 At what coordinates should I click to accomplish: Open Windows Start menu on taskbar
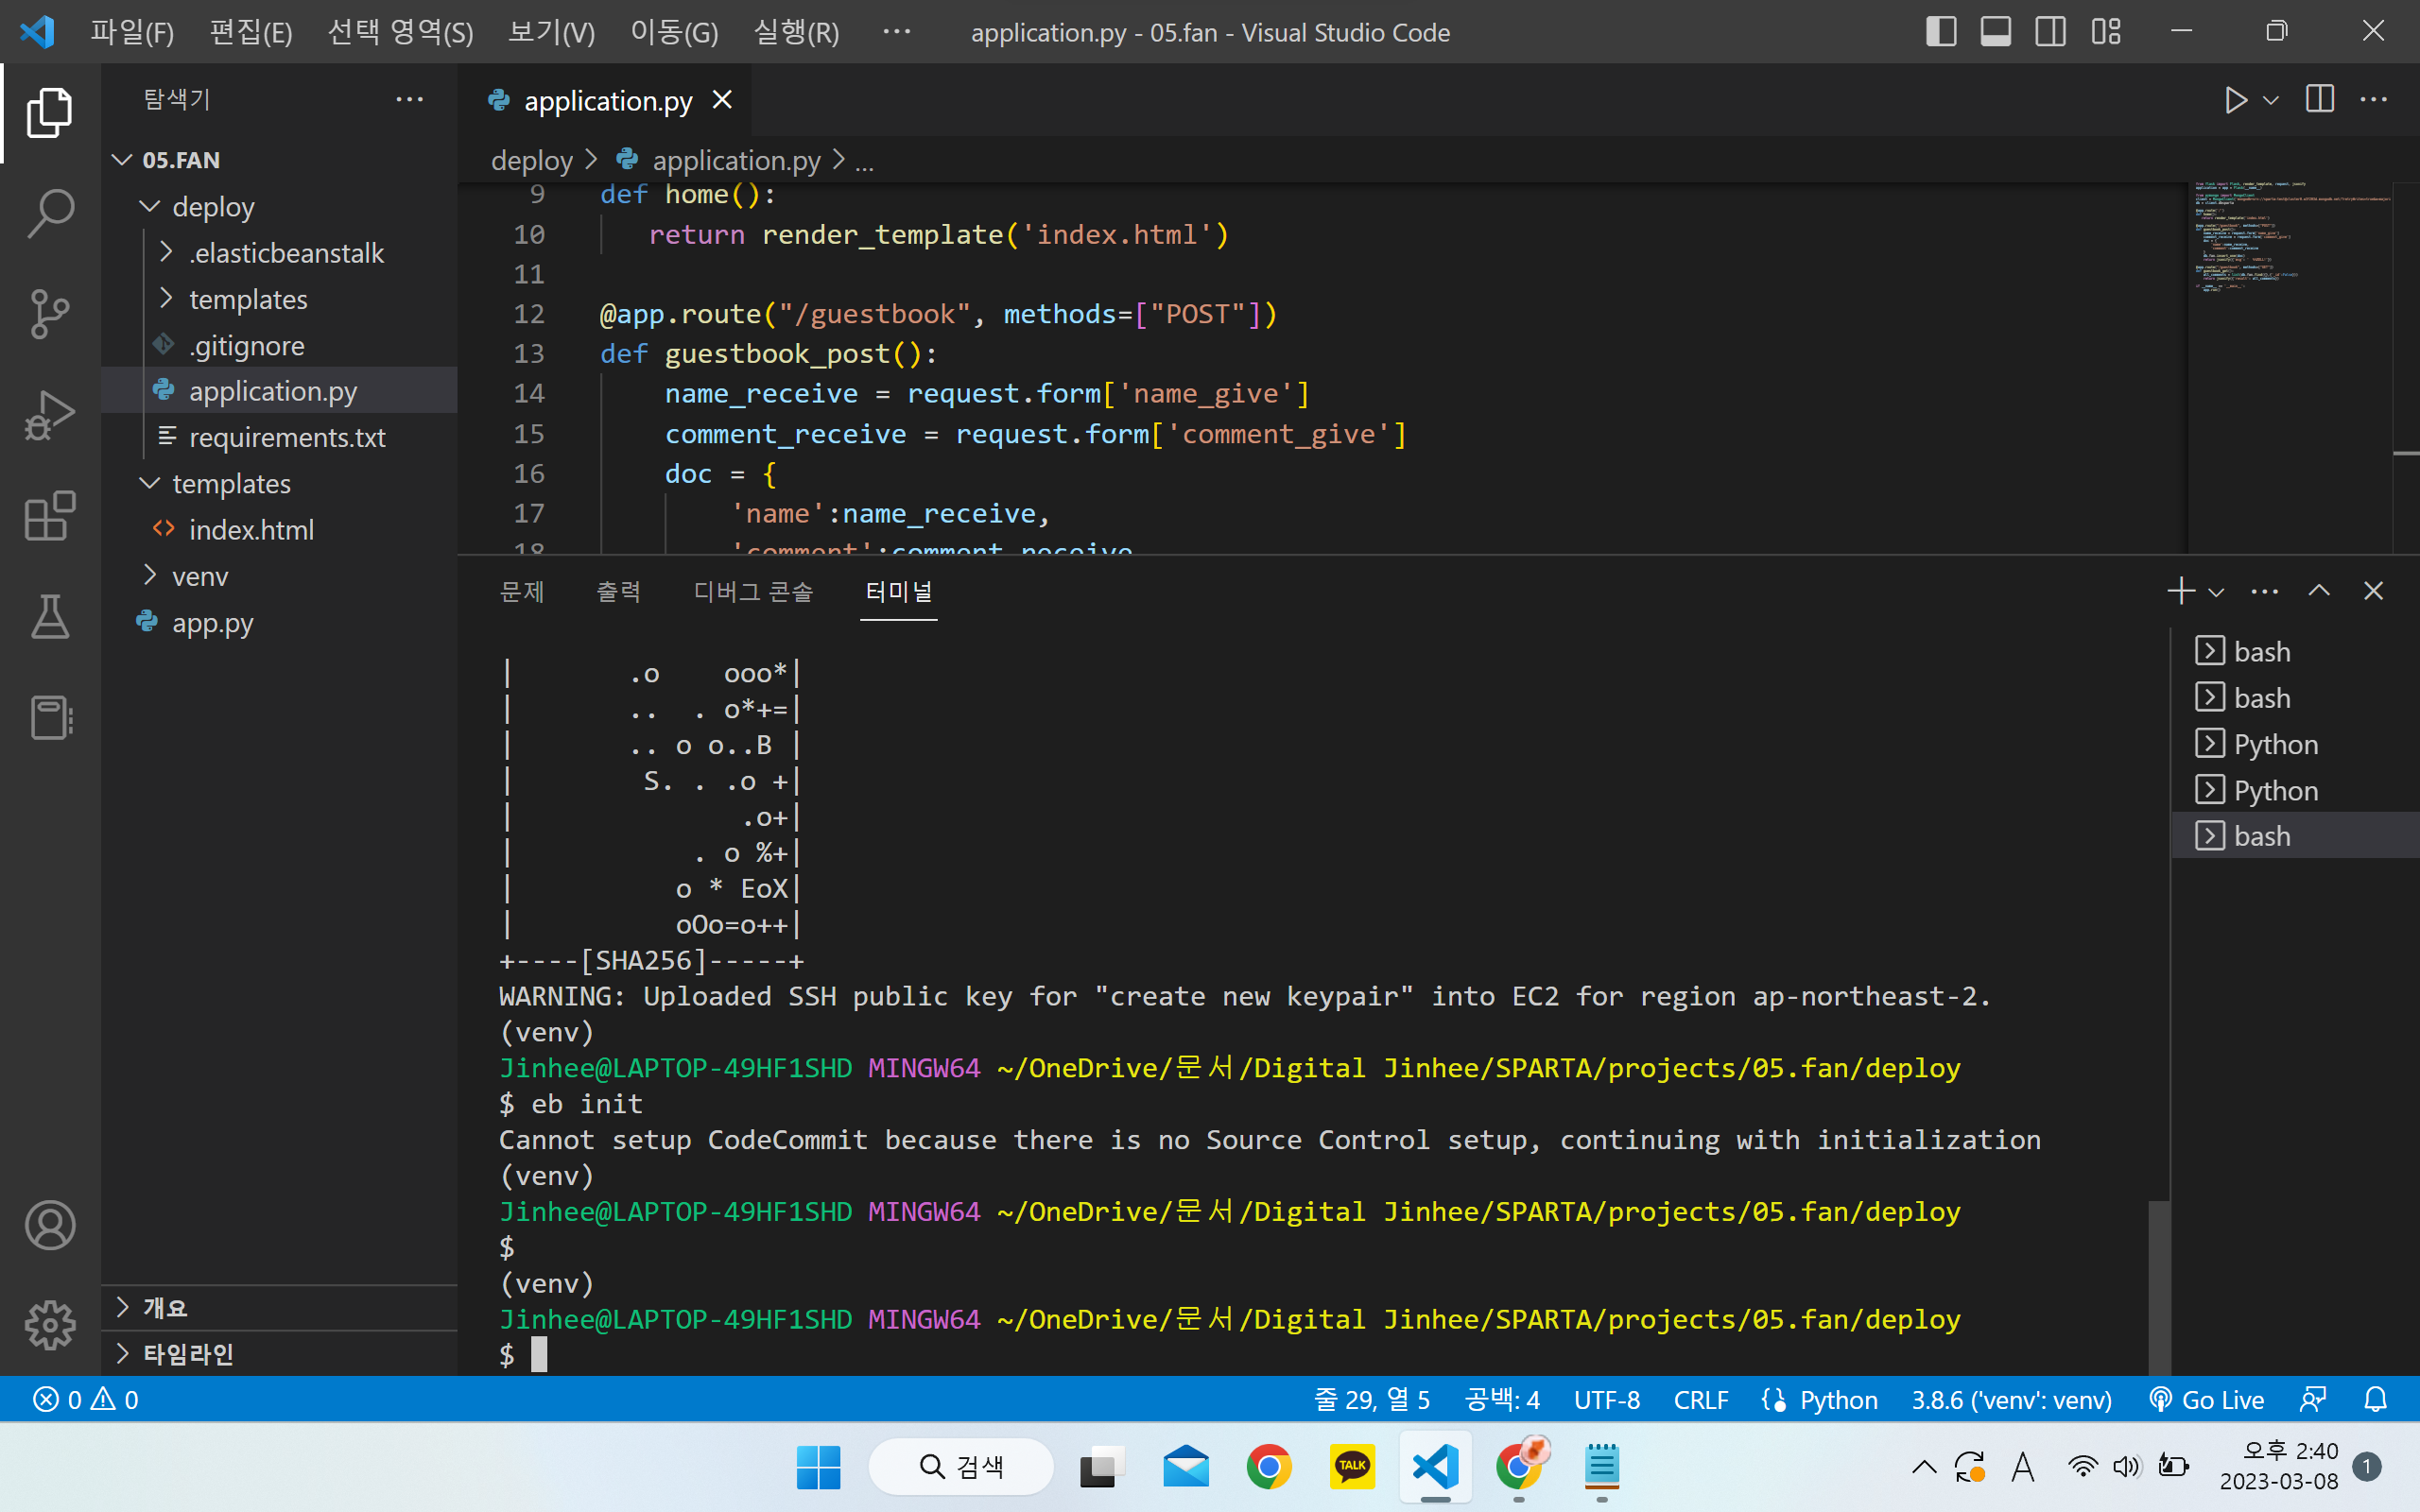point(819,1466)
